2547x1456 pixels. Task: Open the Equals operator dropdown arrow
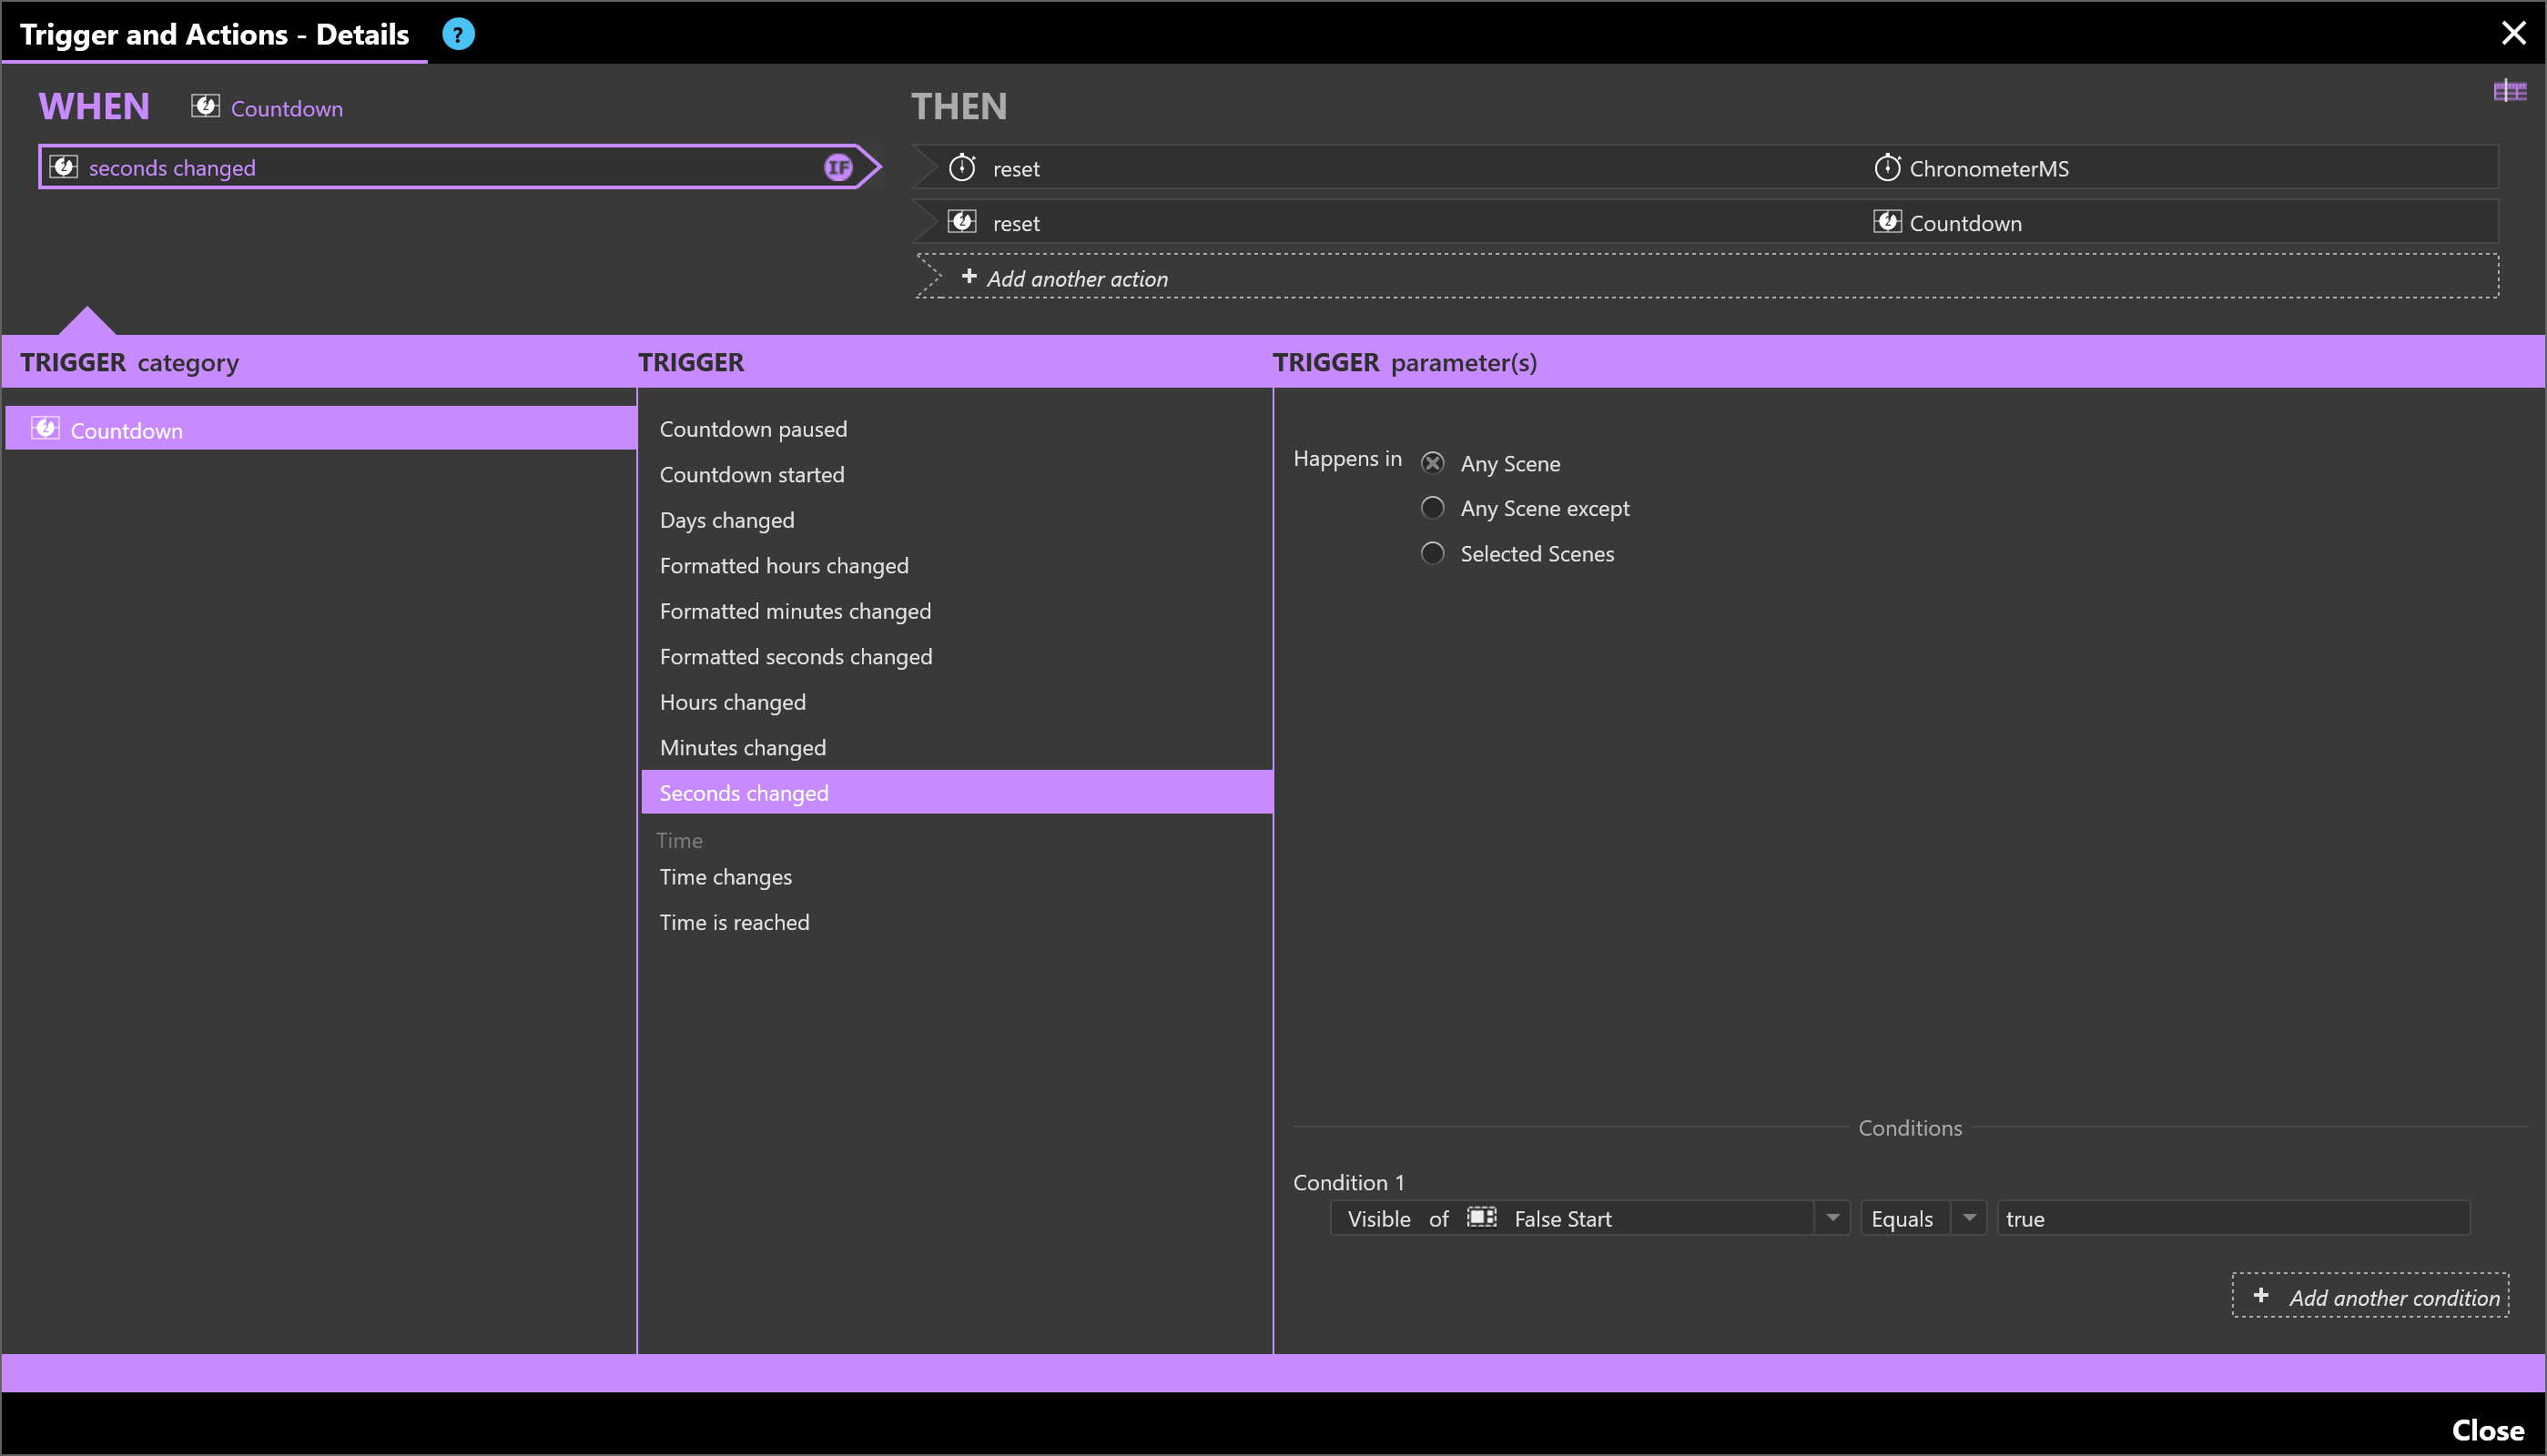point(1968,1218)
